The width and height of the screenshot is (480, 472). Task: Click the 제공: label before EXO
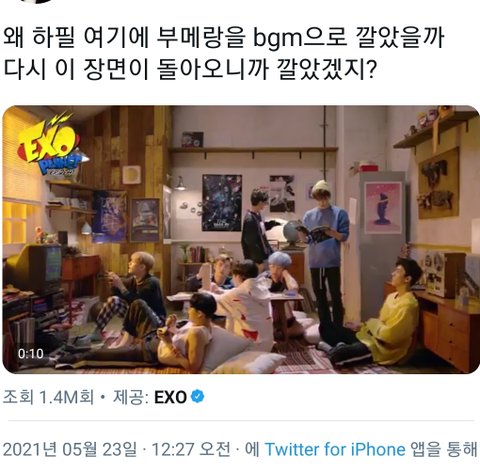(131, 397)
